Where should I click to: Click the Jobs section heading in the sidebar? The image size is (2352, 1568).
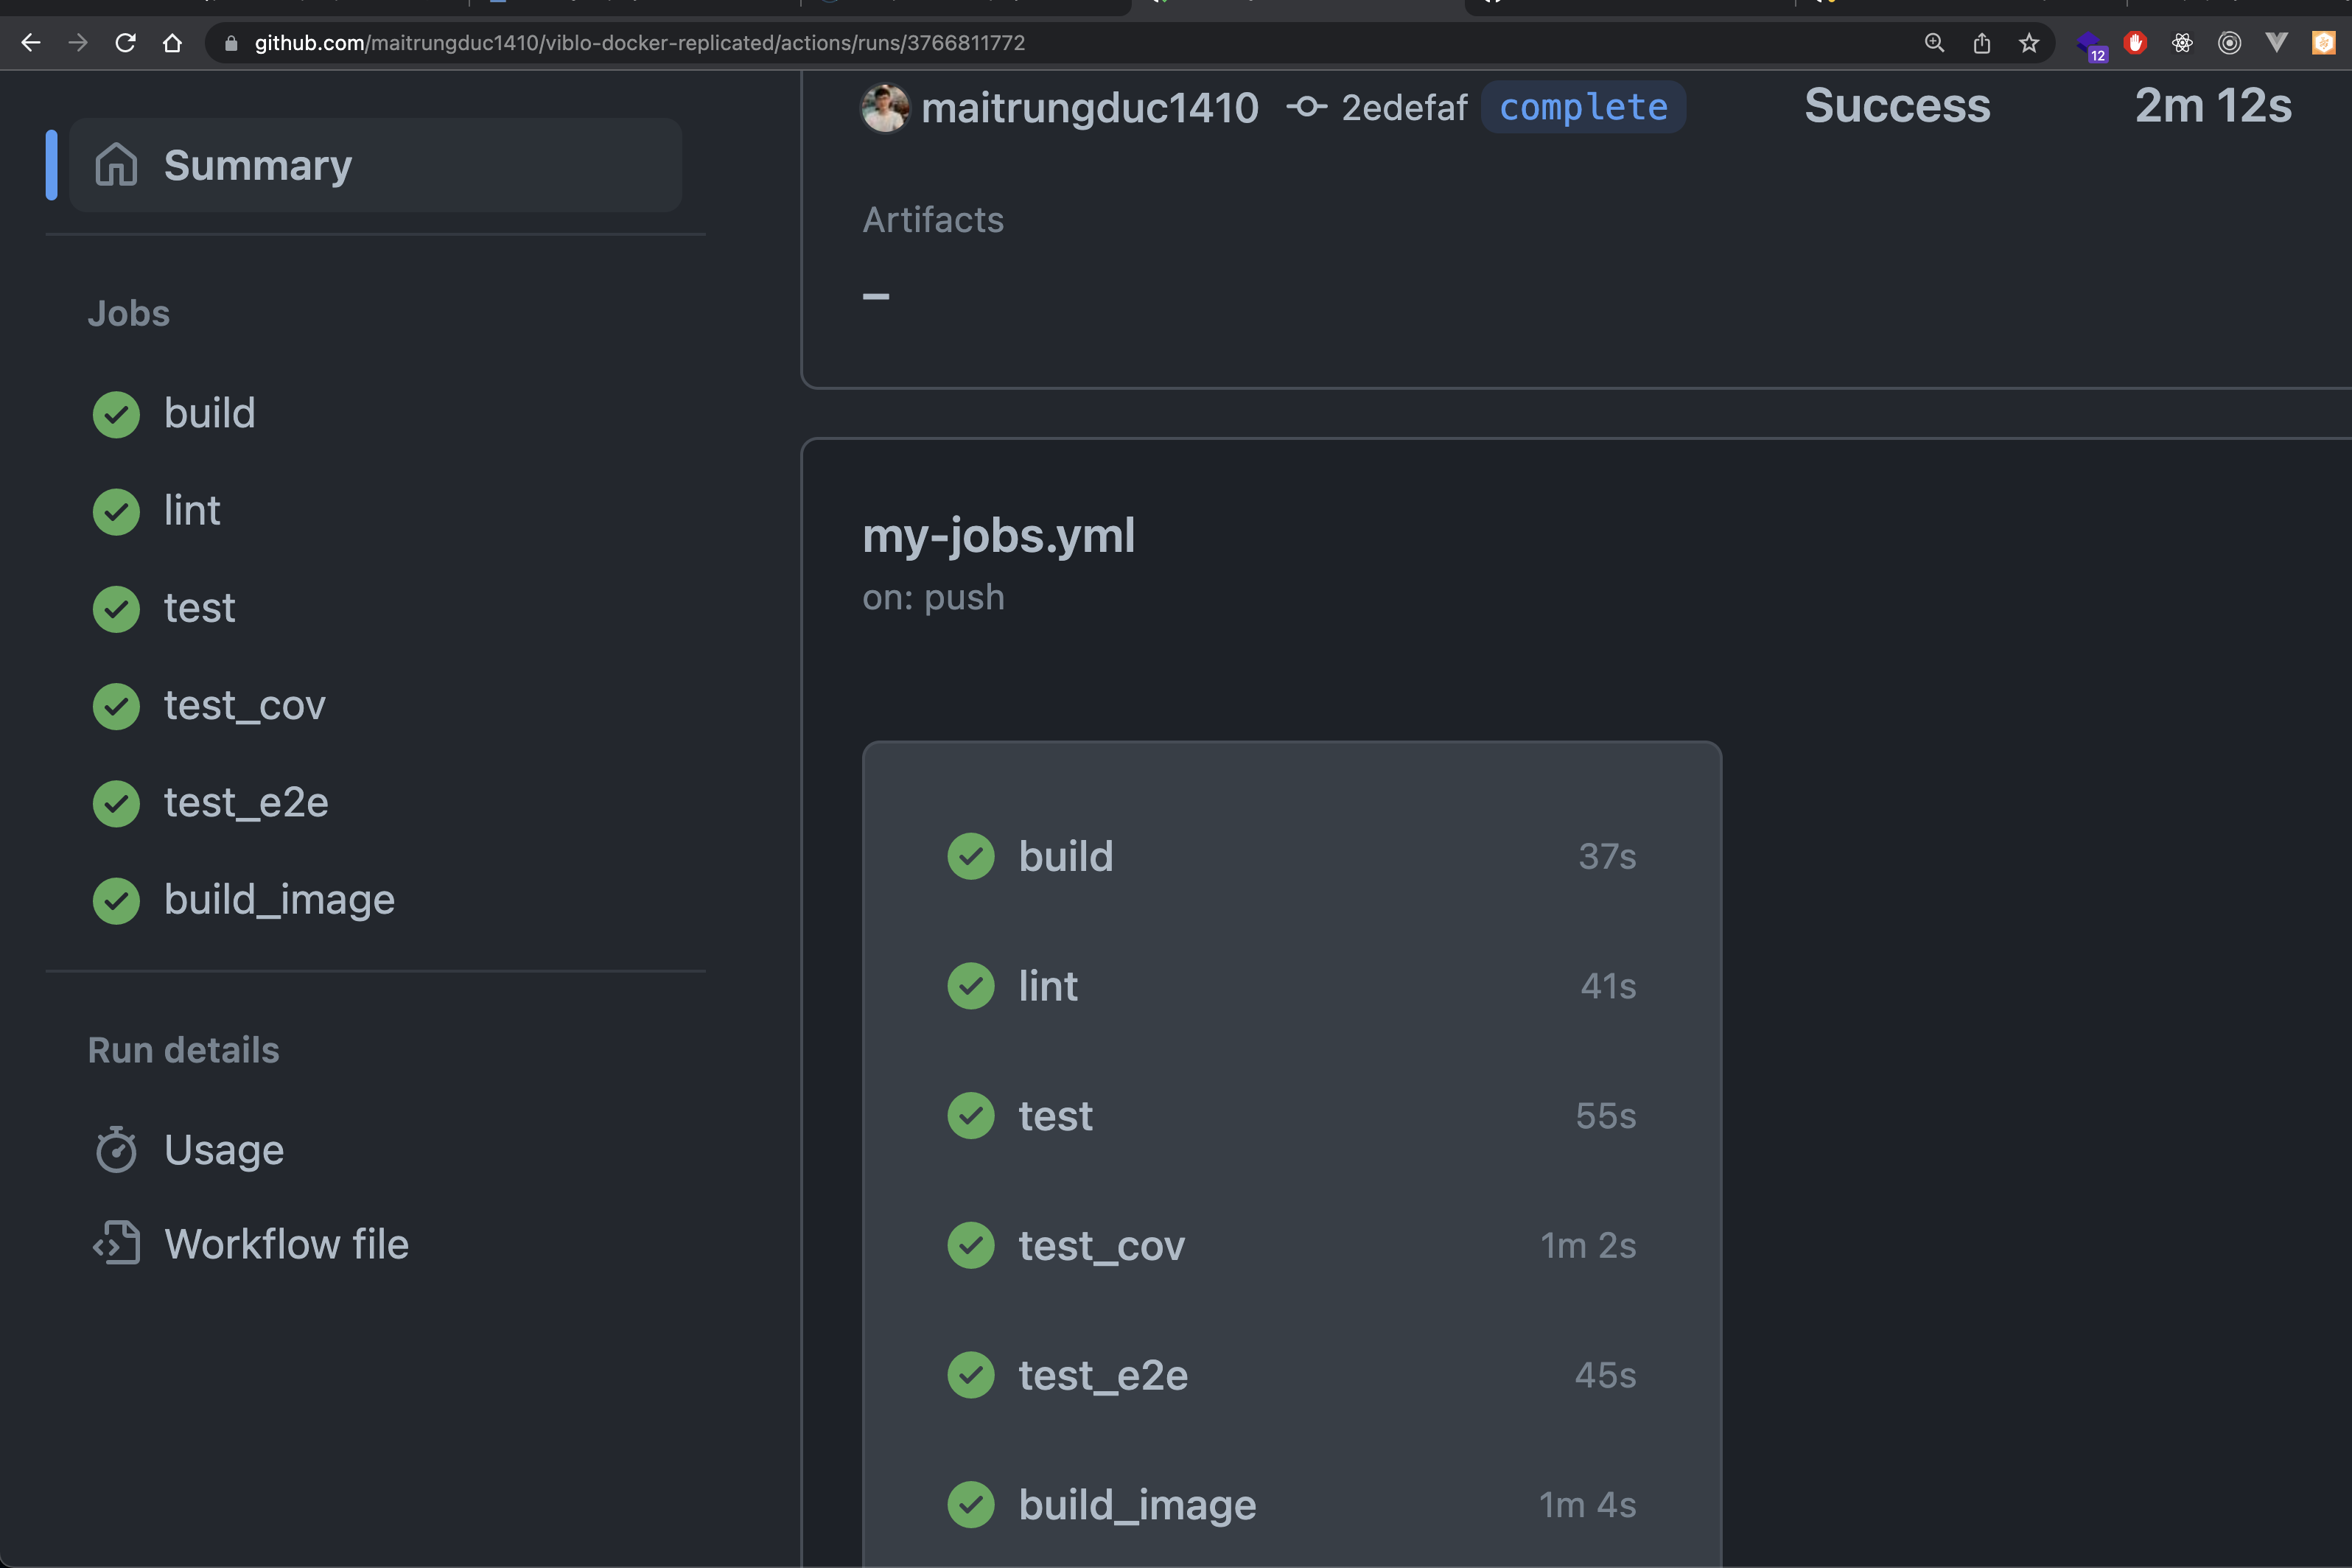pos(128,314)
